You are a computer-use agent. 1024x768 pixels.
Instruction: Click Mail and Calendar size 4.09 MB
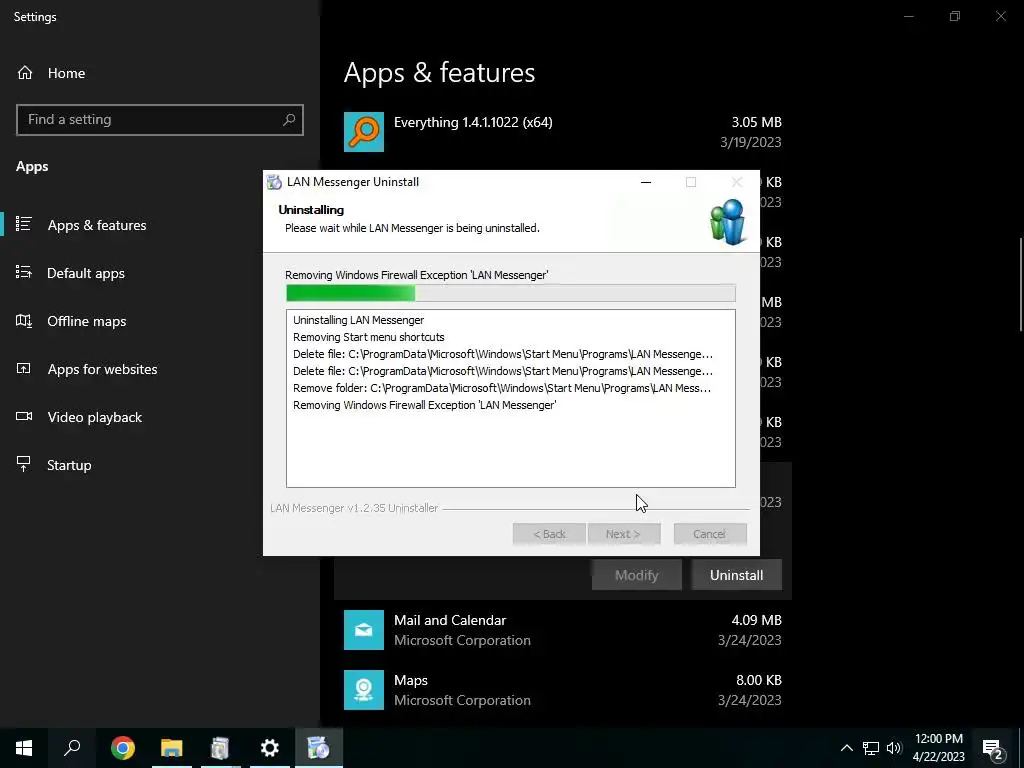pyautogui.click(x=756, y=620)
